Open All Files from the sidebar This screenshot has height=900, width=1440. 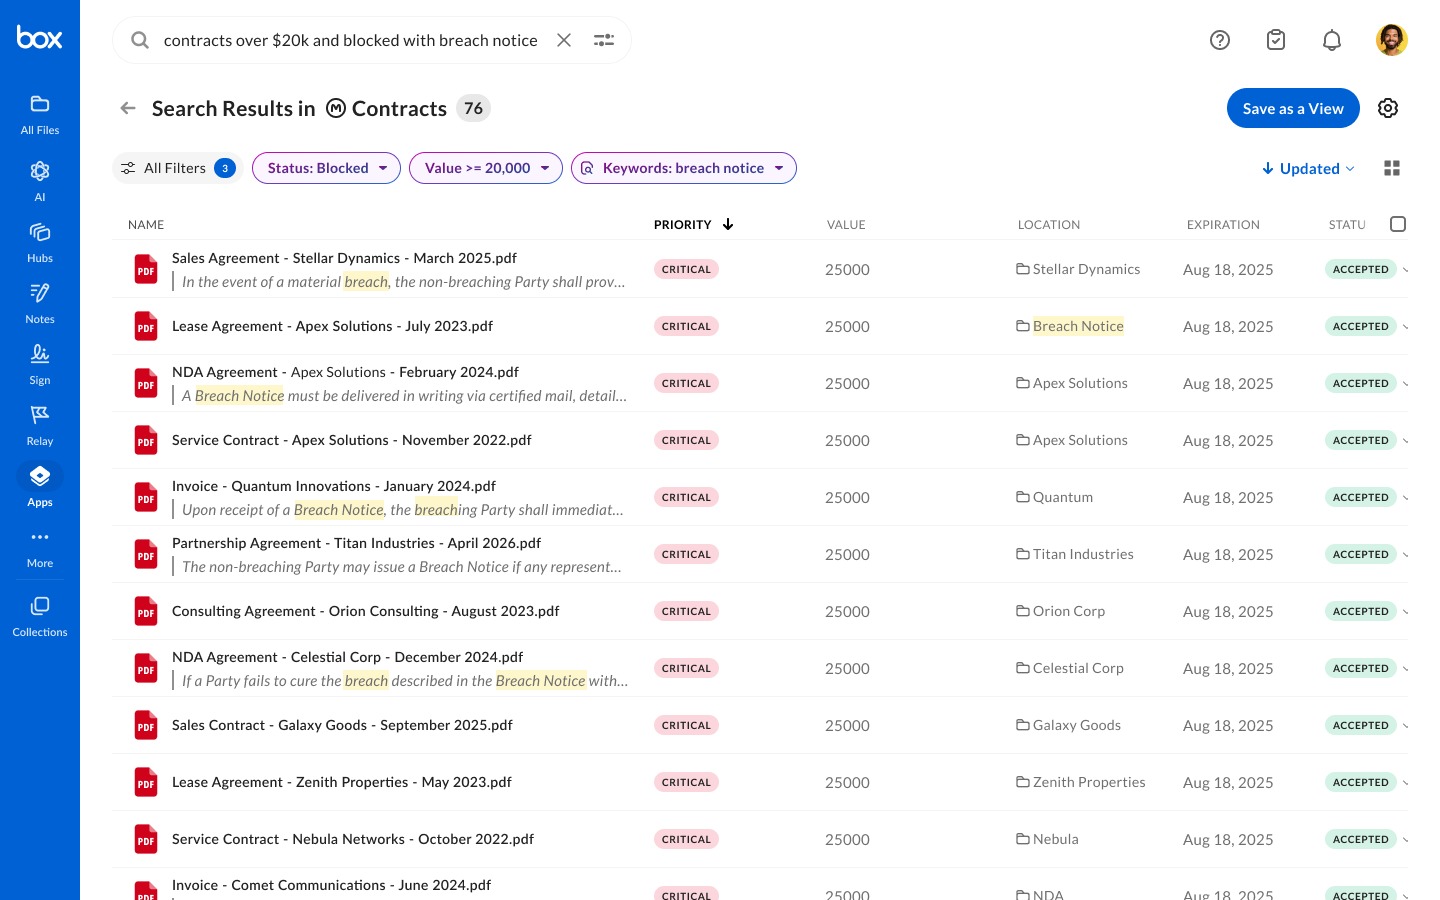pos(40,112)
